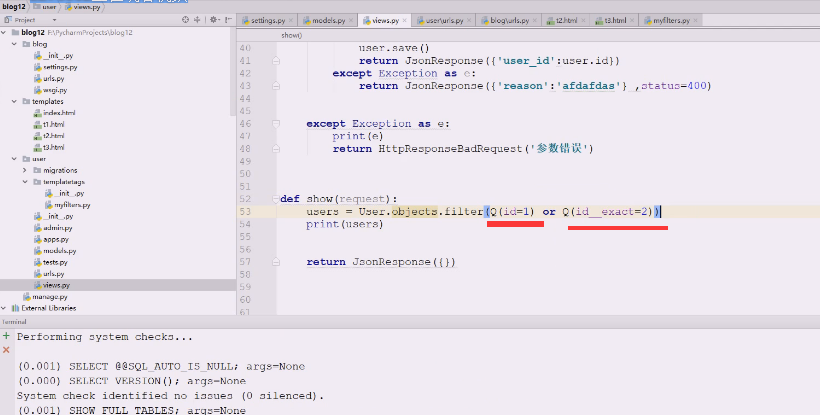Click the fold marker on line 46

[x=276, y=124]
